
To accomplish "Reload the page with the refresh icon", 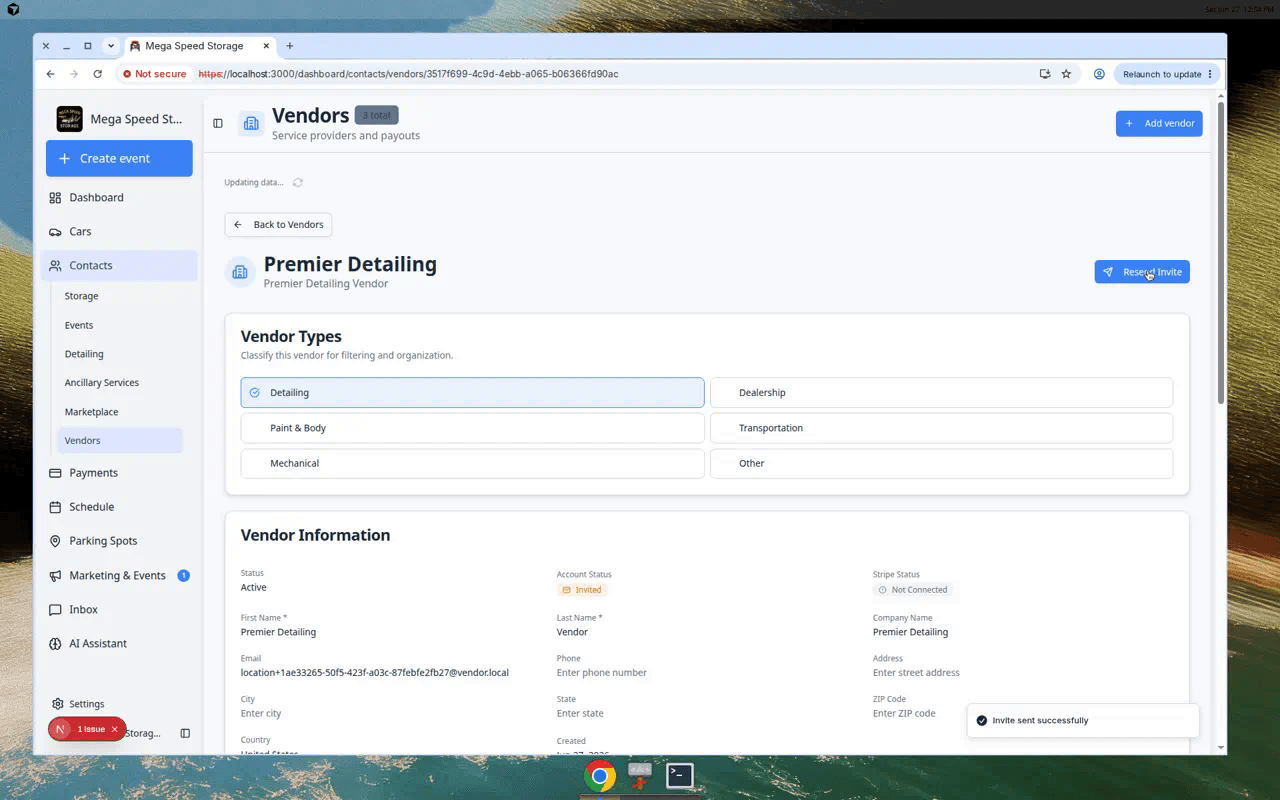I will (97, 74).
